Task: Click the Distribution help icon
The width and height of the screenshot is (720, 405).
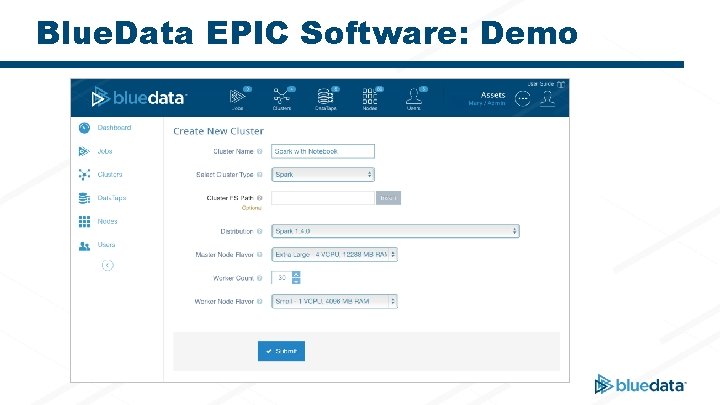Action: coord(259,231)
